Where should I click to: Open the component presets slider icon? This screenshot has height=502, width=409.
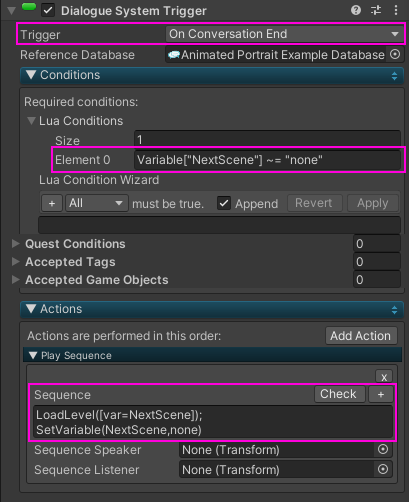coord(376,10)
